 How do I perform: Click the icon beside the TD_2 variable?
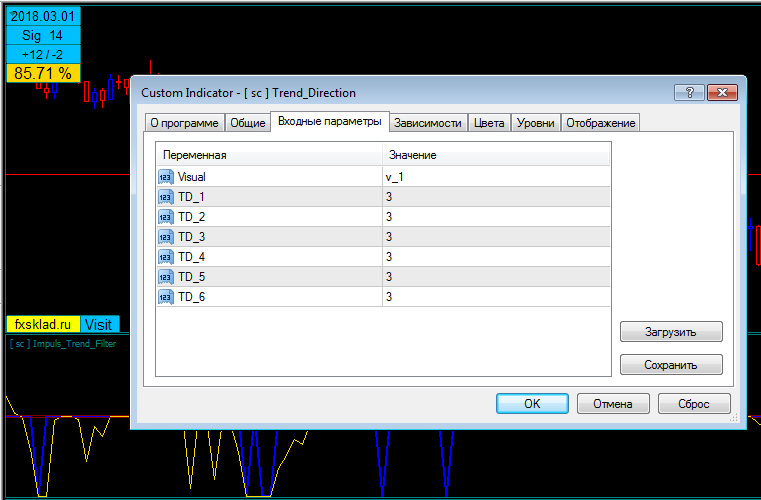click(x=165, y=217)
